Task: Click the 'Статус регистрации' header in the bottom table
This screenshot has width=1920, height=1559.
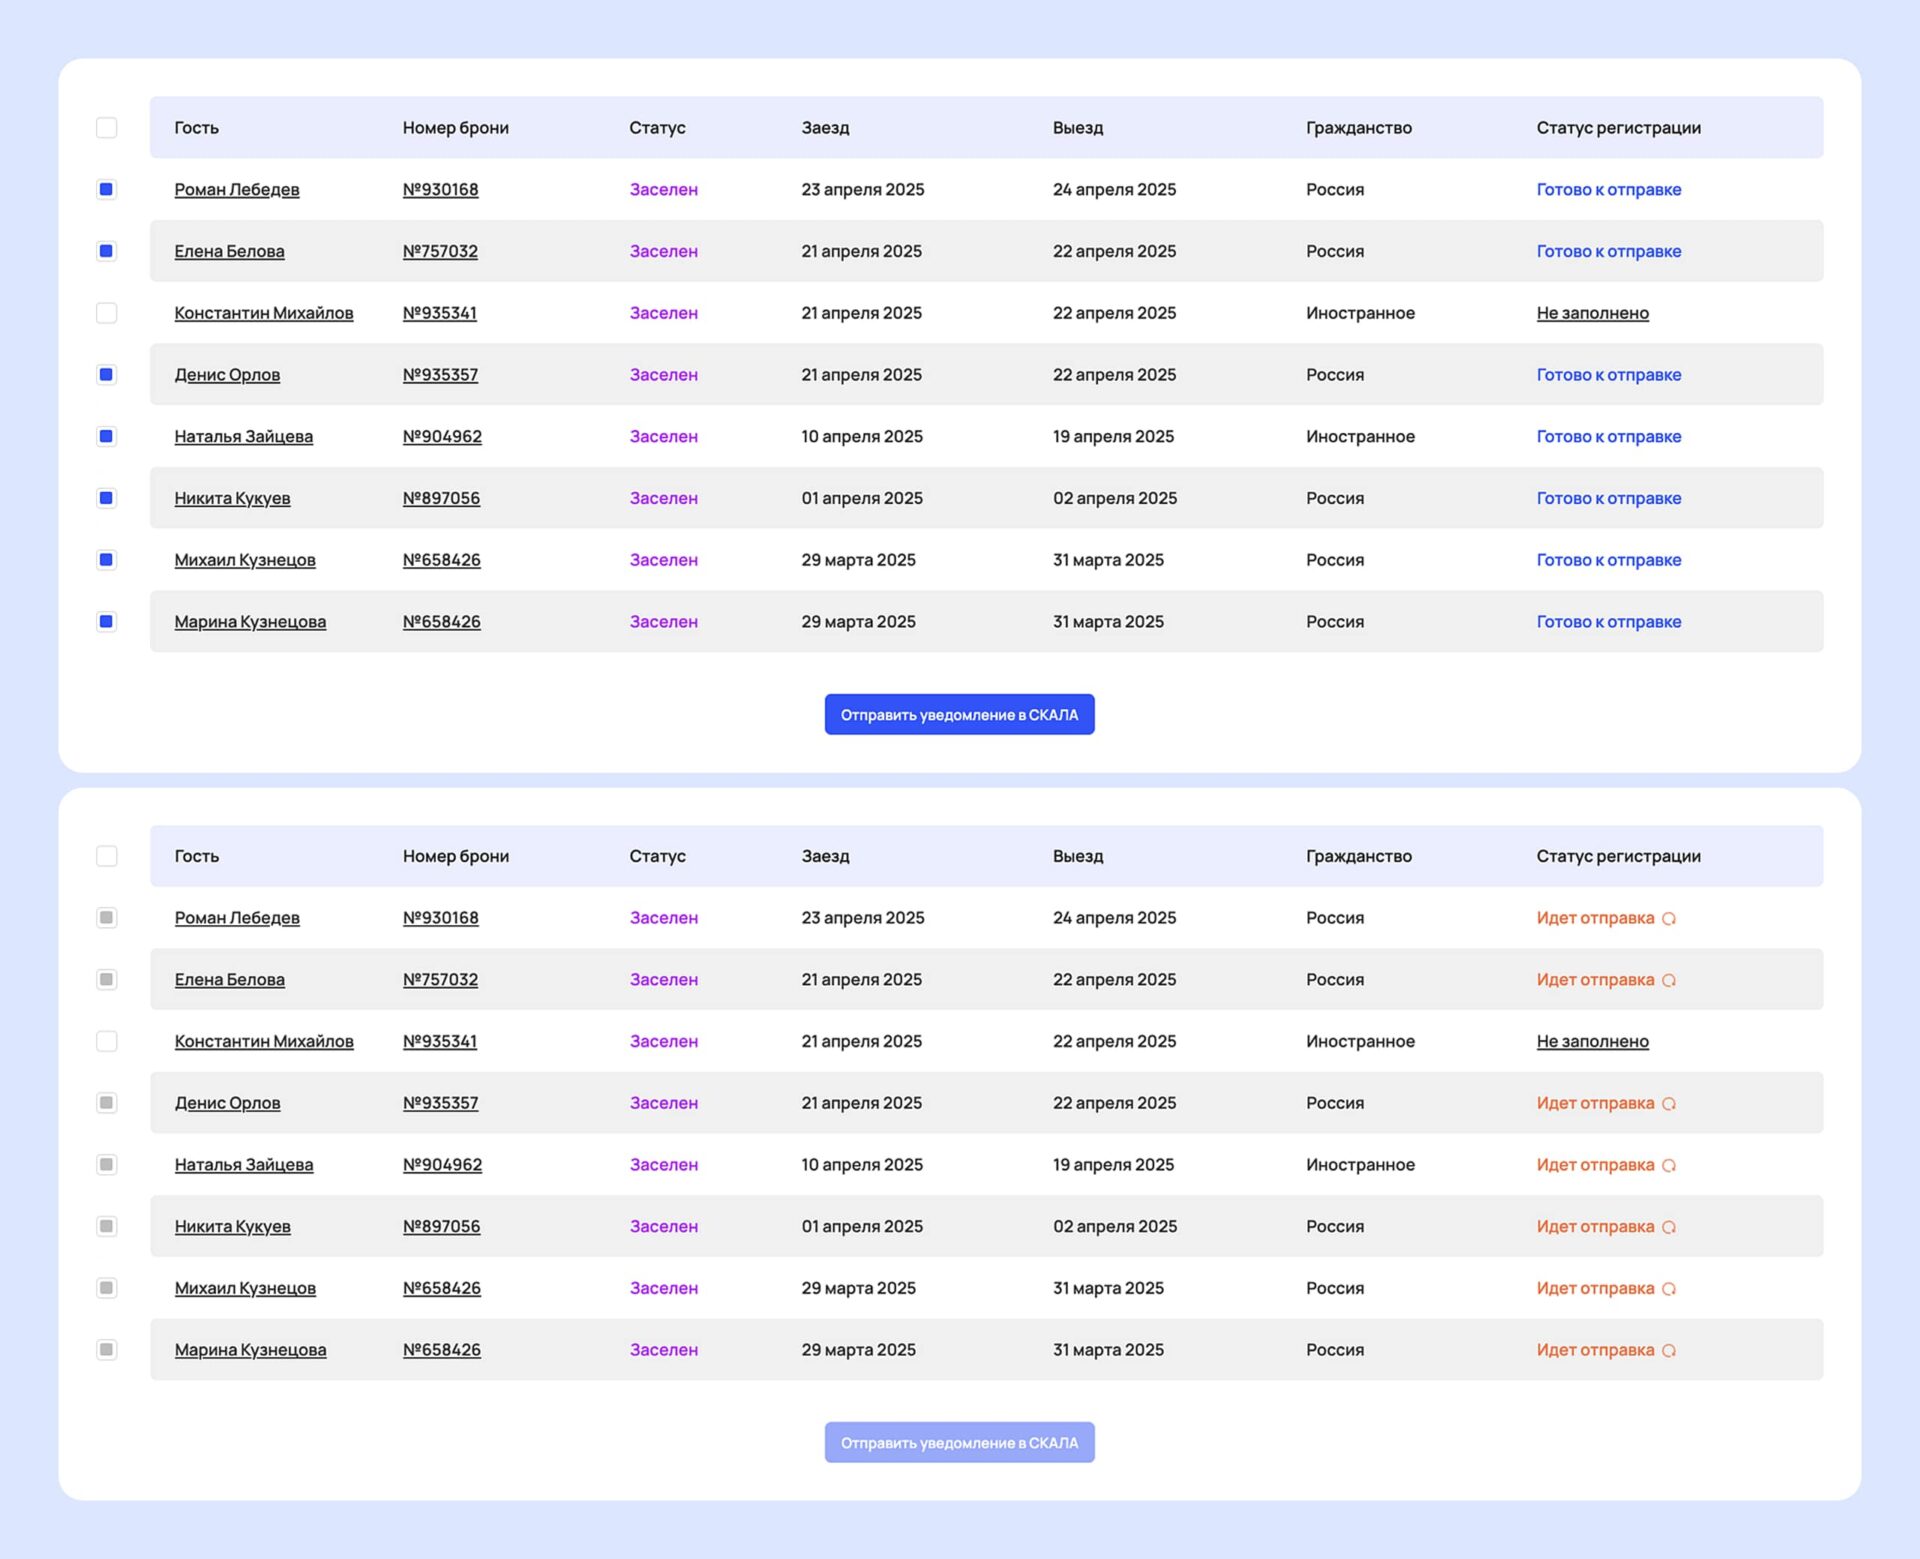Action: pyautogui.click(x=1618, y=856)
